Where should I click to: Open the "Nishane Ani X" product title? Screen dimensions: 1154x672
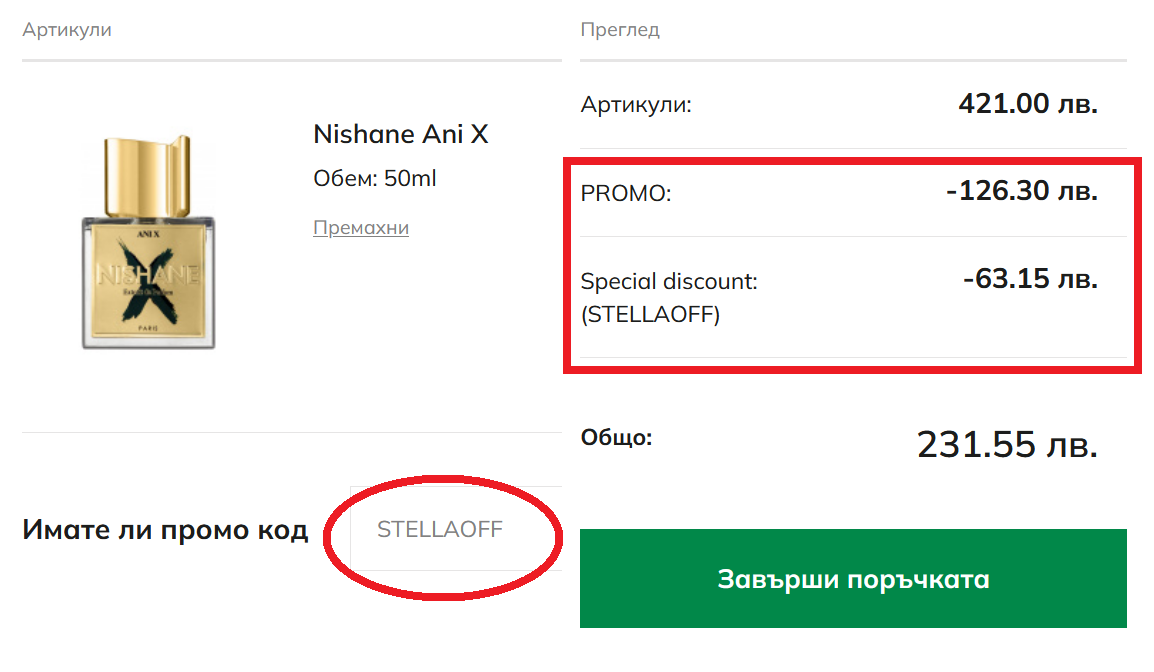(400, 134)
